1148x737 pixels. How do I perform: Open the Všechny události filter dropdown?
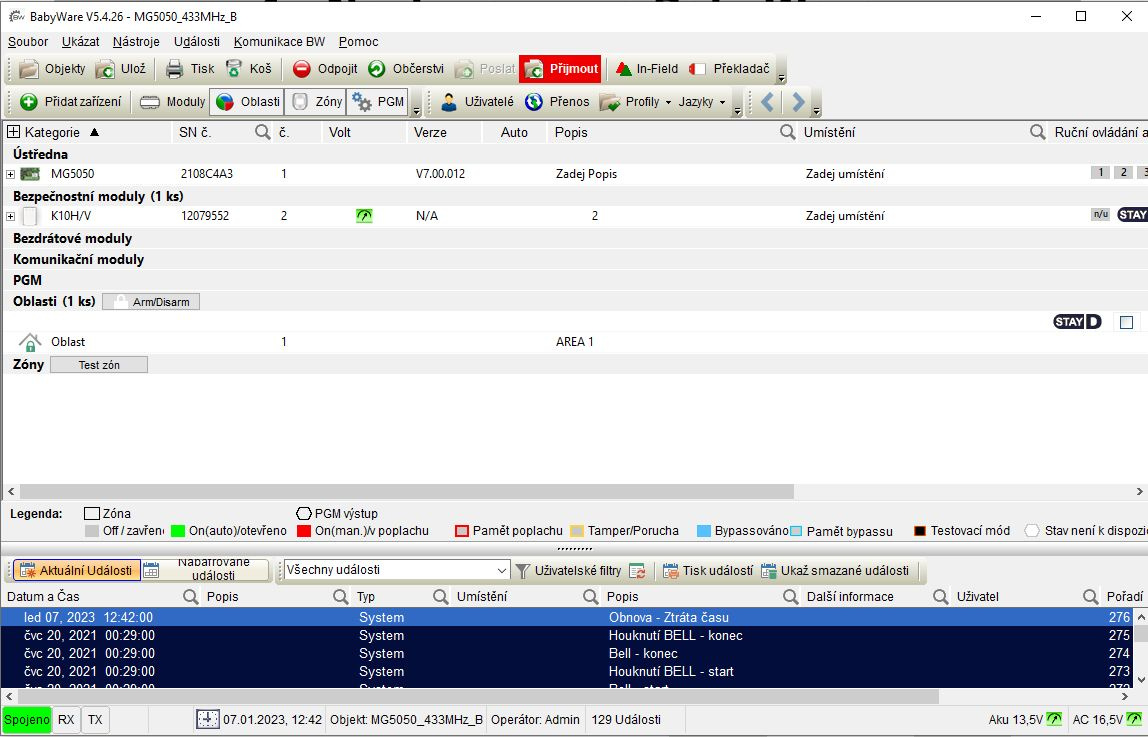[x=502, y=570]
